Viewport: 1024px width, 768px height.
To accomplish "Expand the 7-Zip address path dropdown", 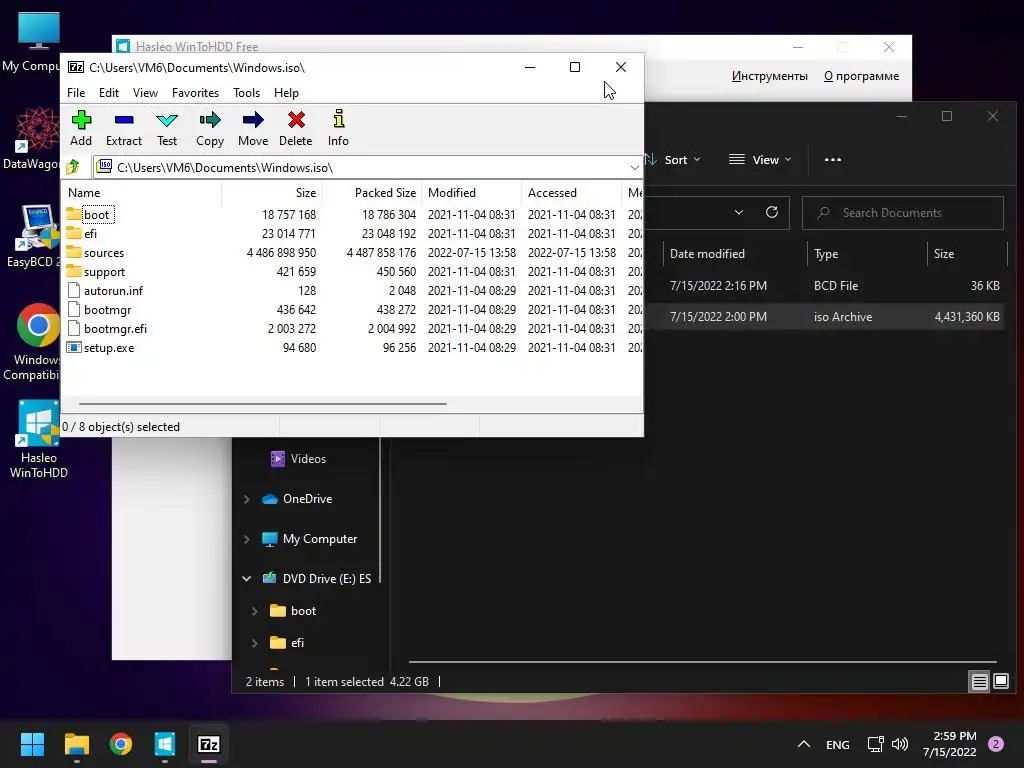I will 634,168.
